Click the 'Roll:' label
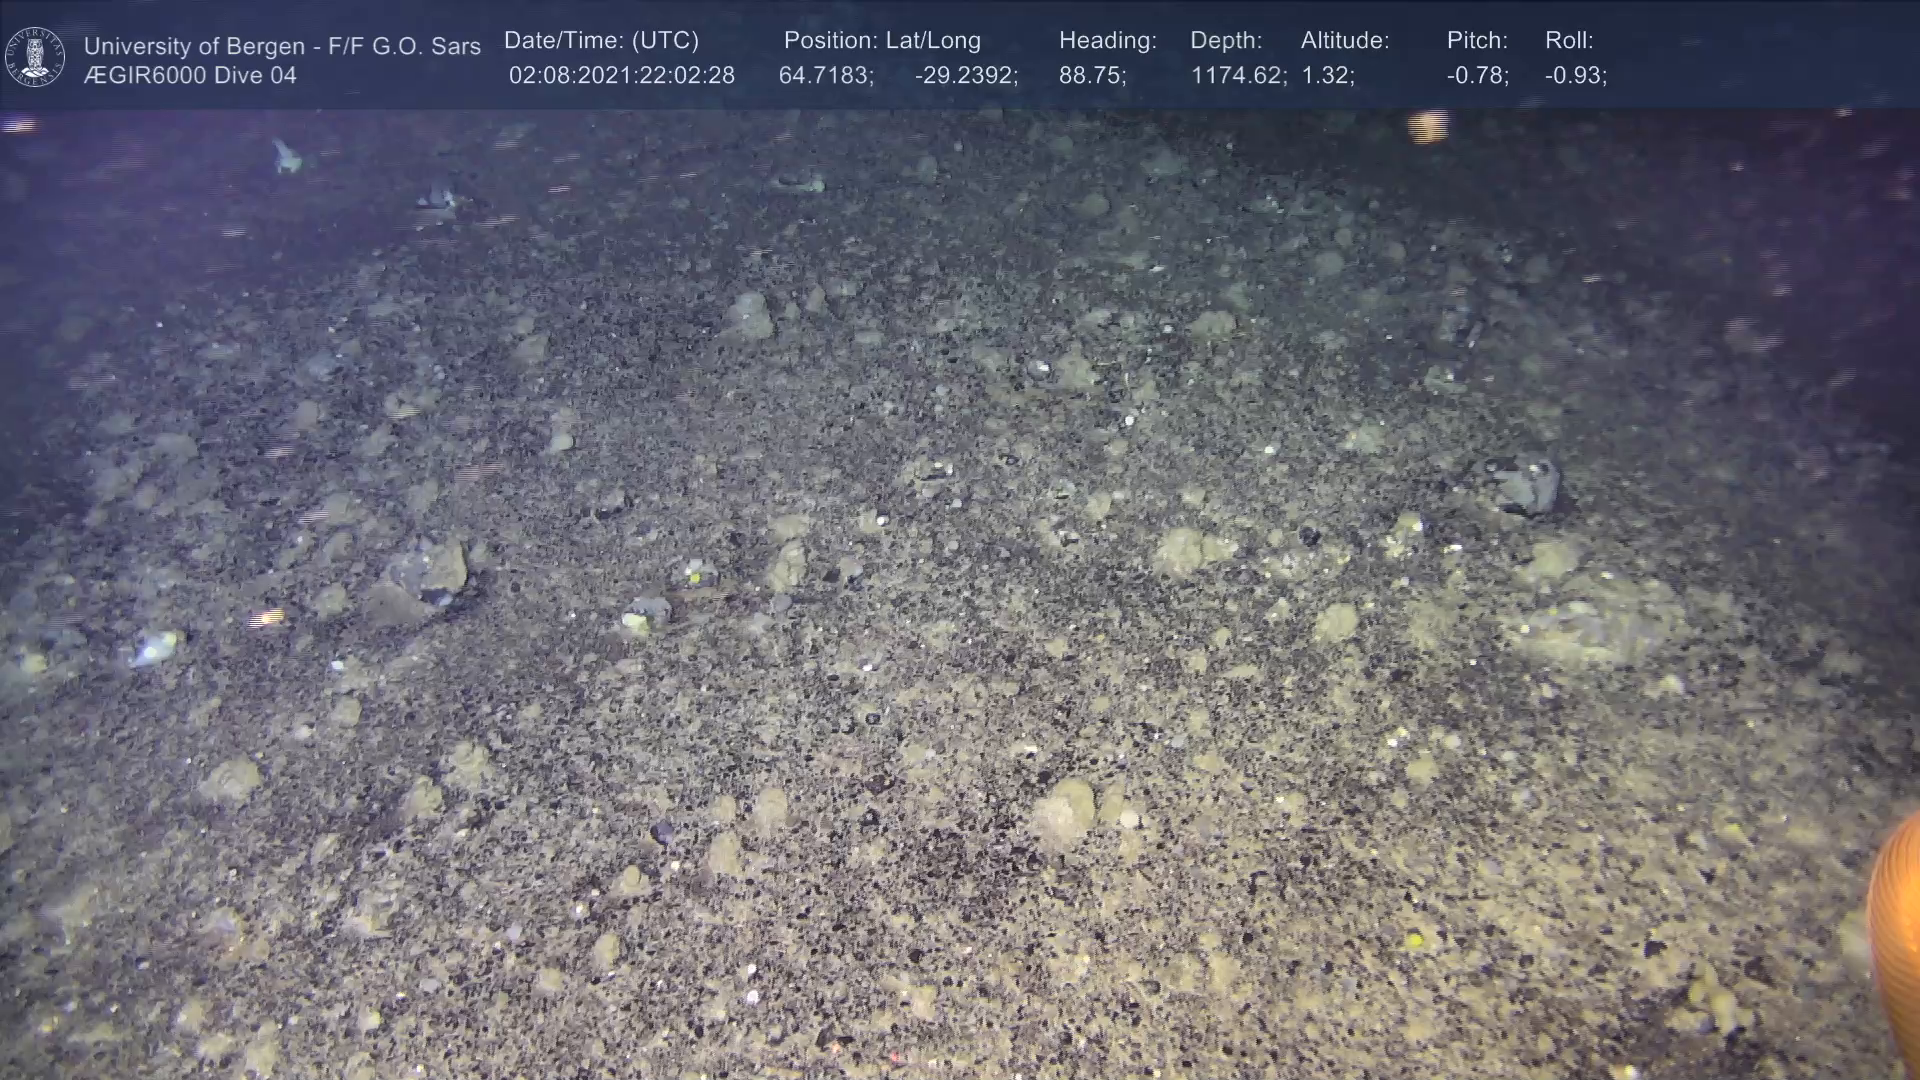The width and height of the screenshot is (1920, 1080). pyautogui.click(x=1568, y=41)
